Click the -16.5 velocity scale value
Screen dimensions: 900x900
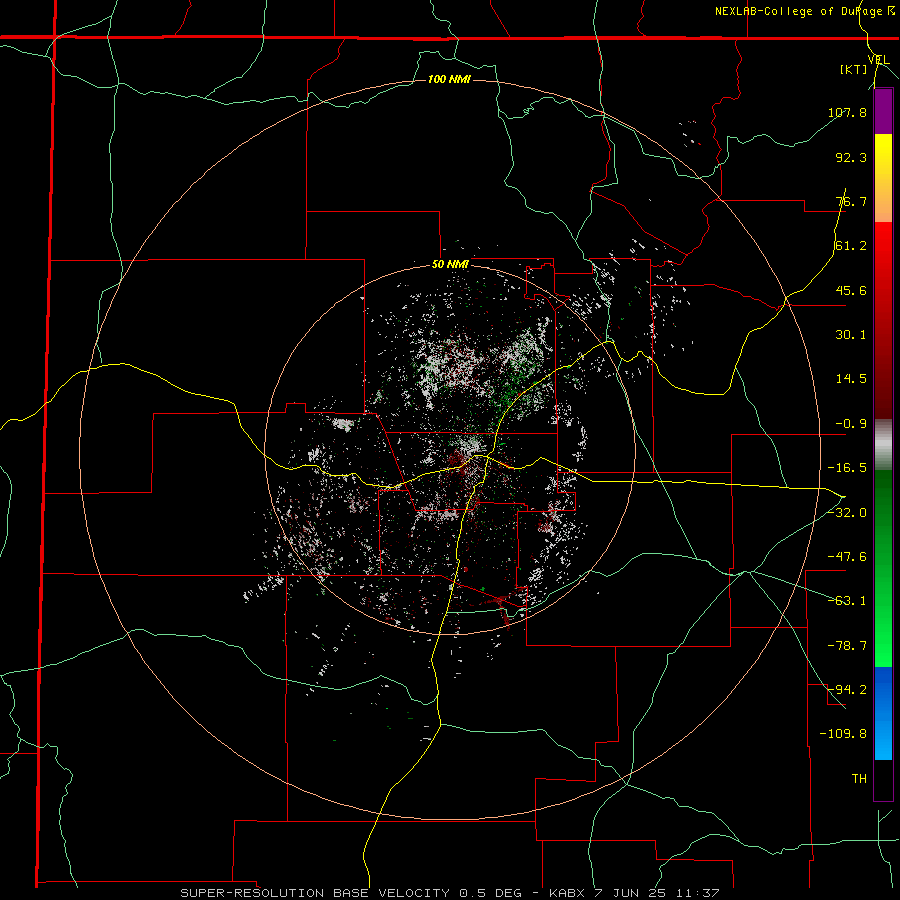[x=847, y=468]
